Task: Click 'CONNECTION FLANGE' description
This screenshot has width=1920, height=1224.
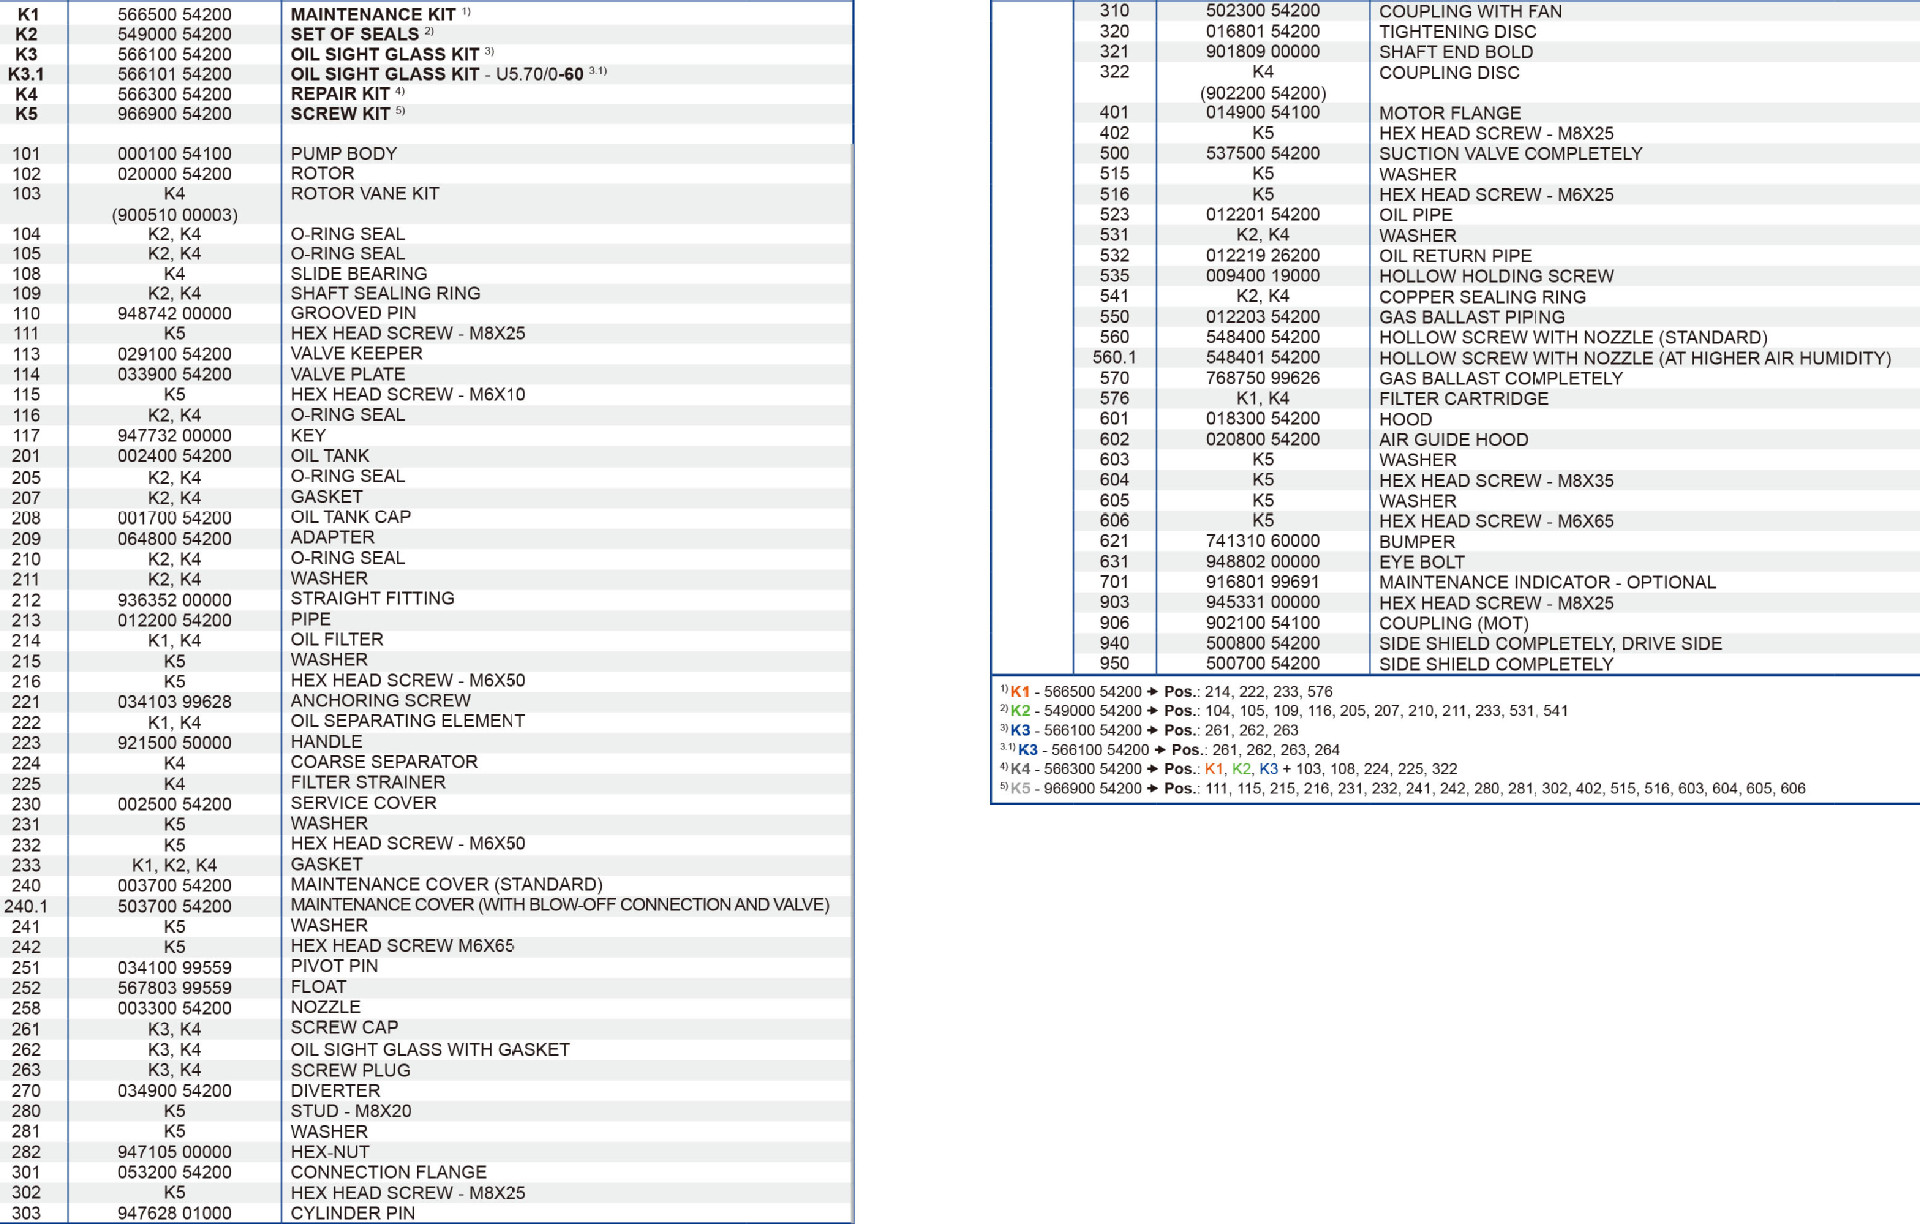Action: (389, 1172)
